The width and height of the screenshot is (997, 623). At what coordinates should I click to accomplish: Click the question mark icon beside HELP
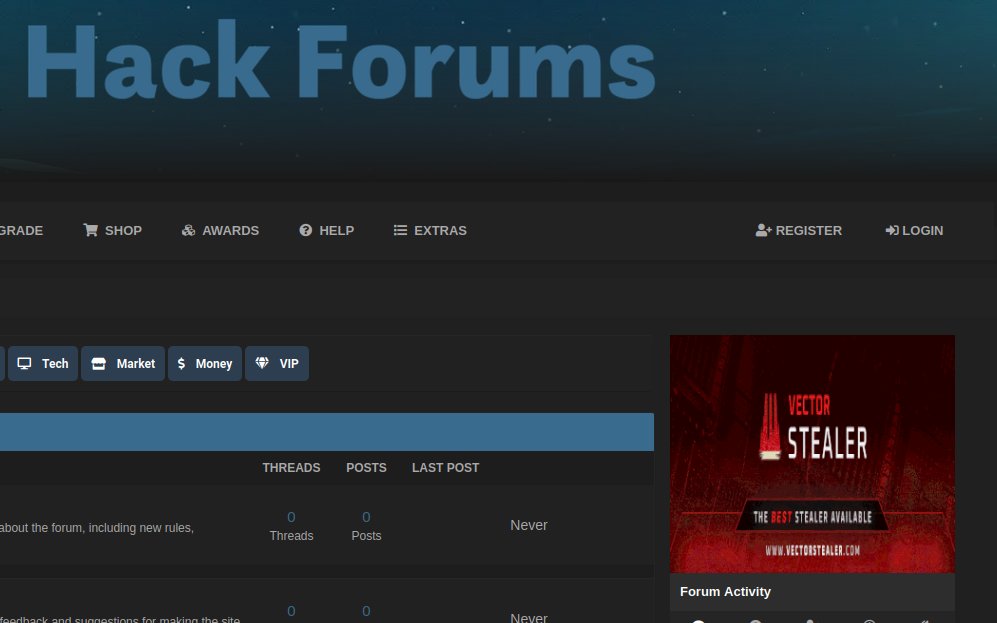(x=306, y=230)
